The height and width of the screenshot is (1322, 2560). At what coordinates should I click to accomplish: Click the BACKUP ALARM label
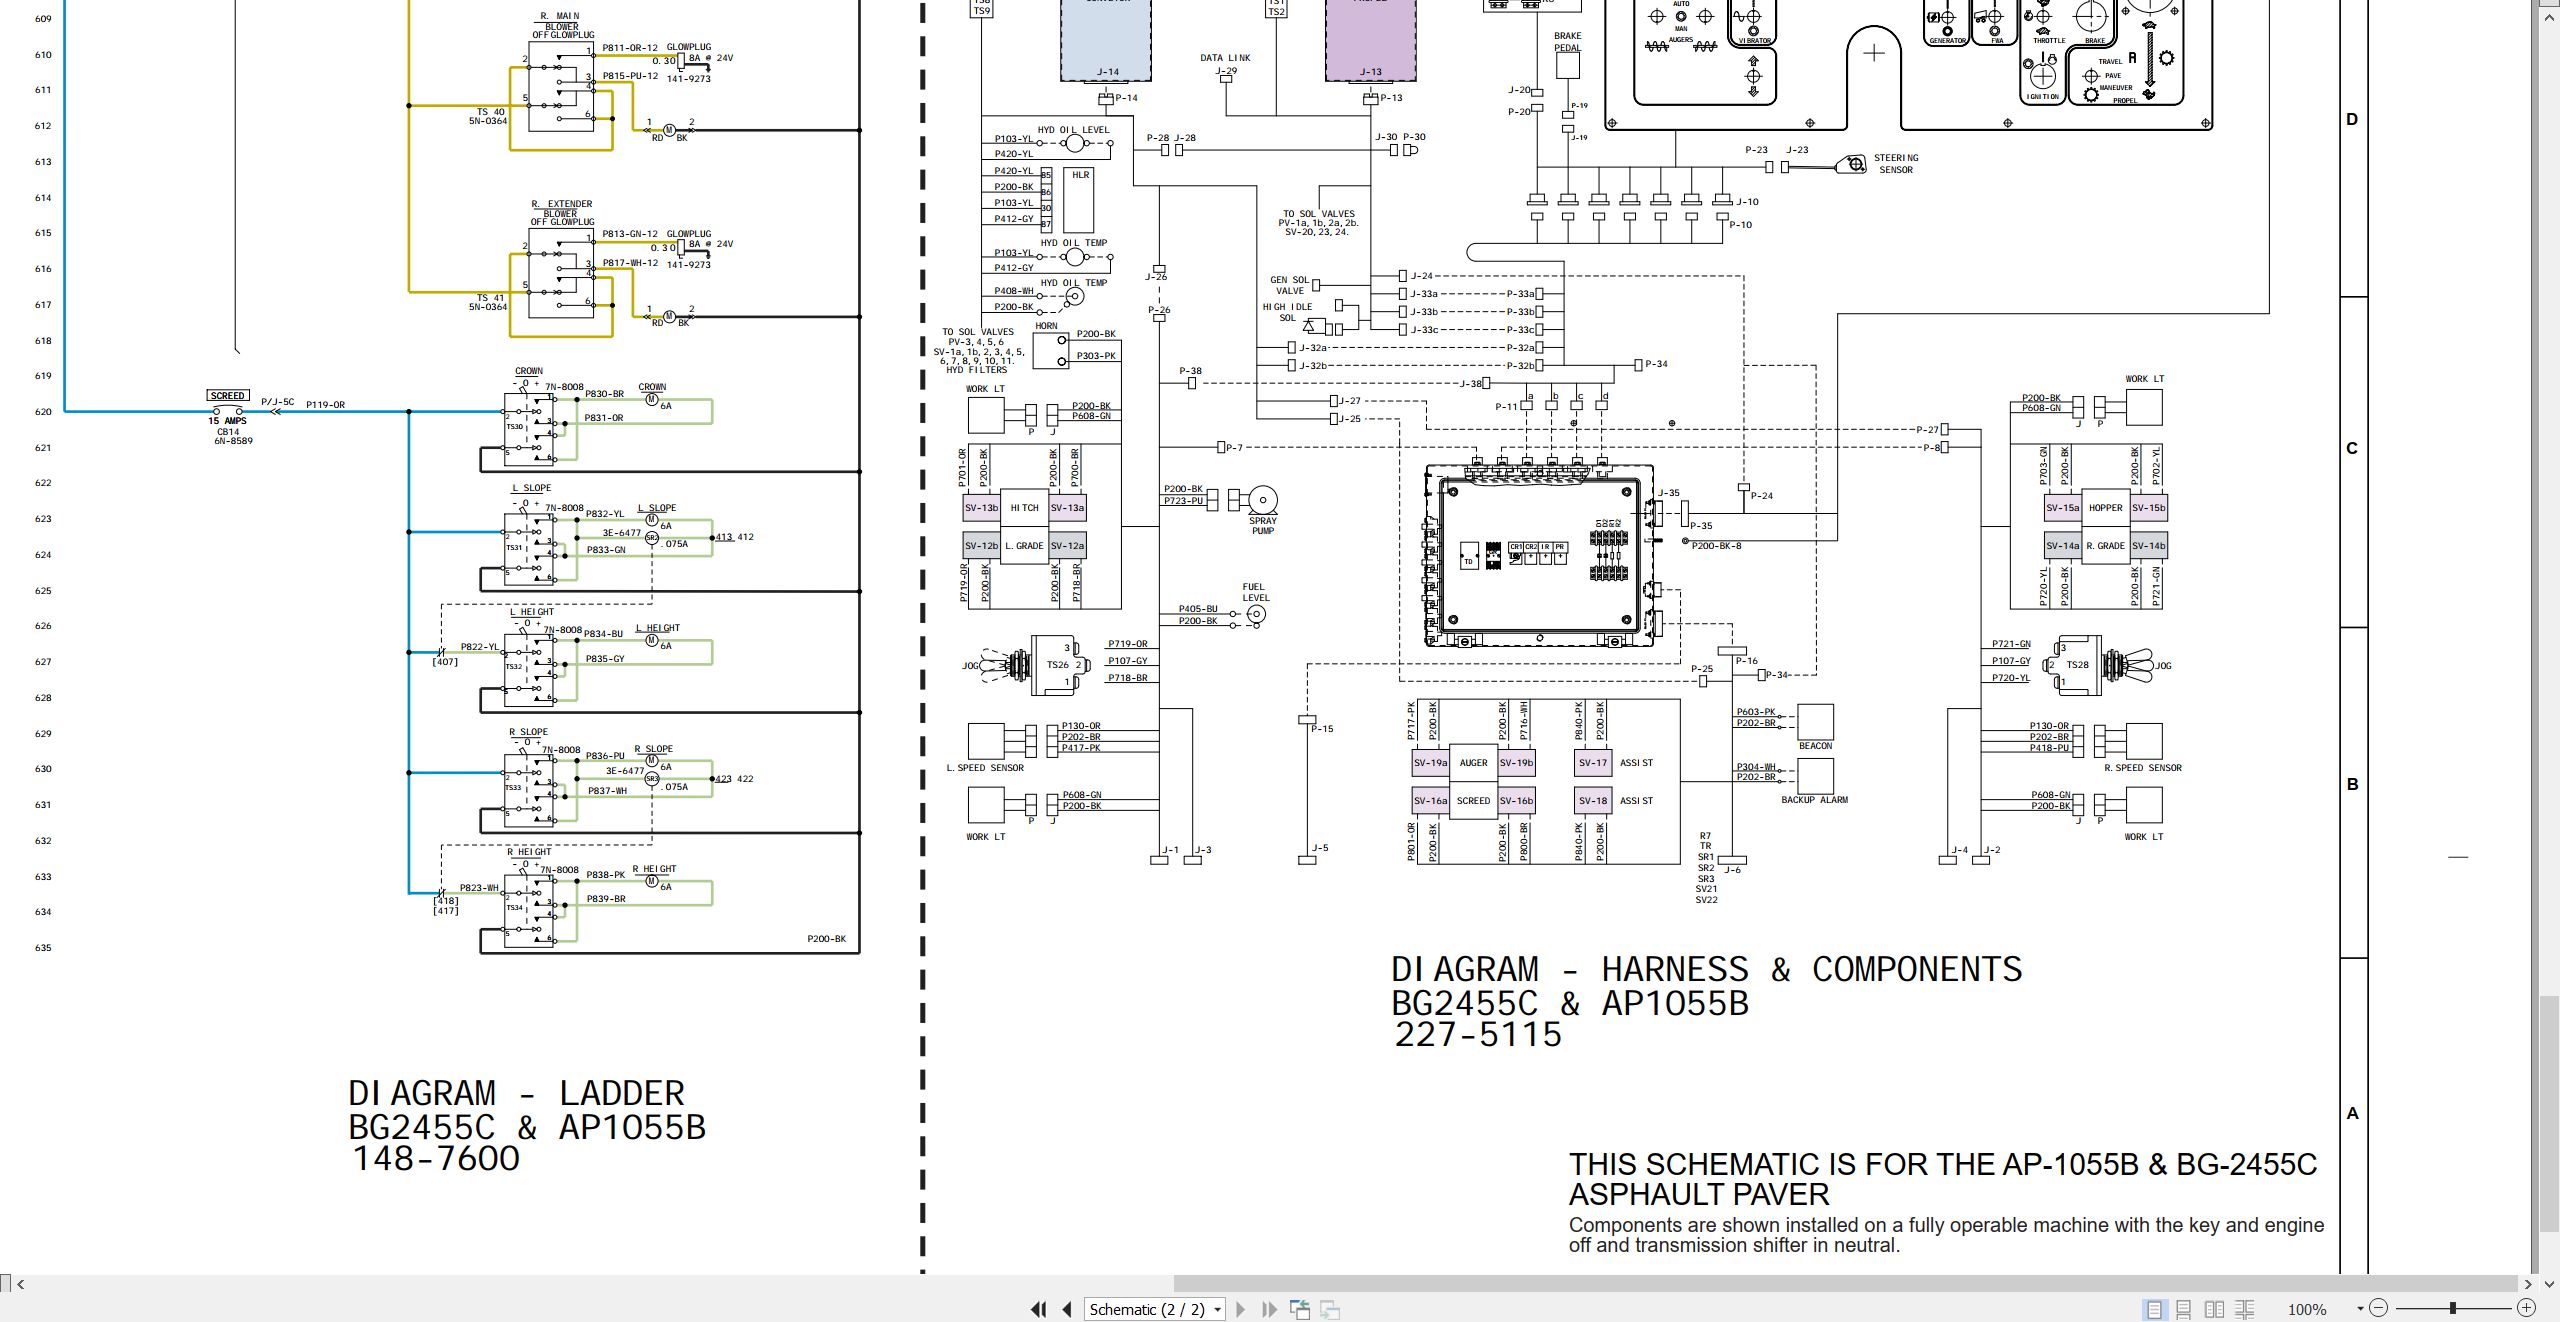(x=1814, y=800)
